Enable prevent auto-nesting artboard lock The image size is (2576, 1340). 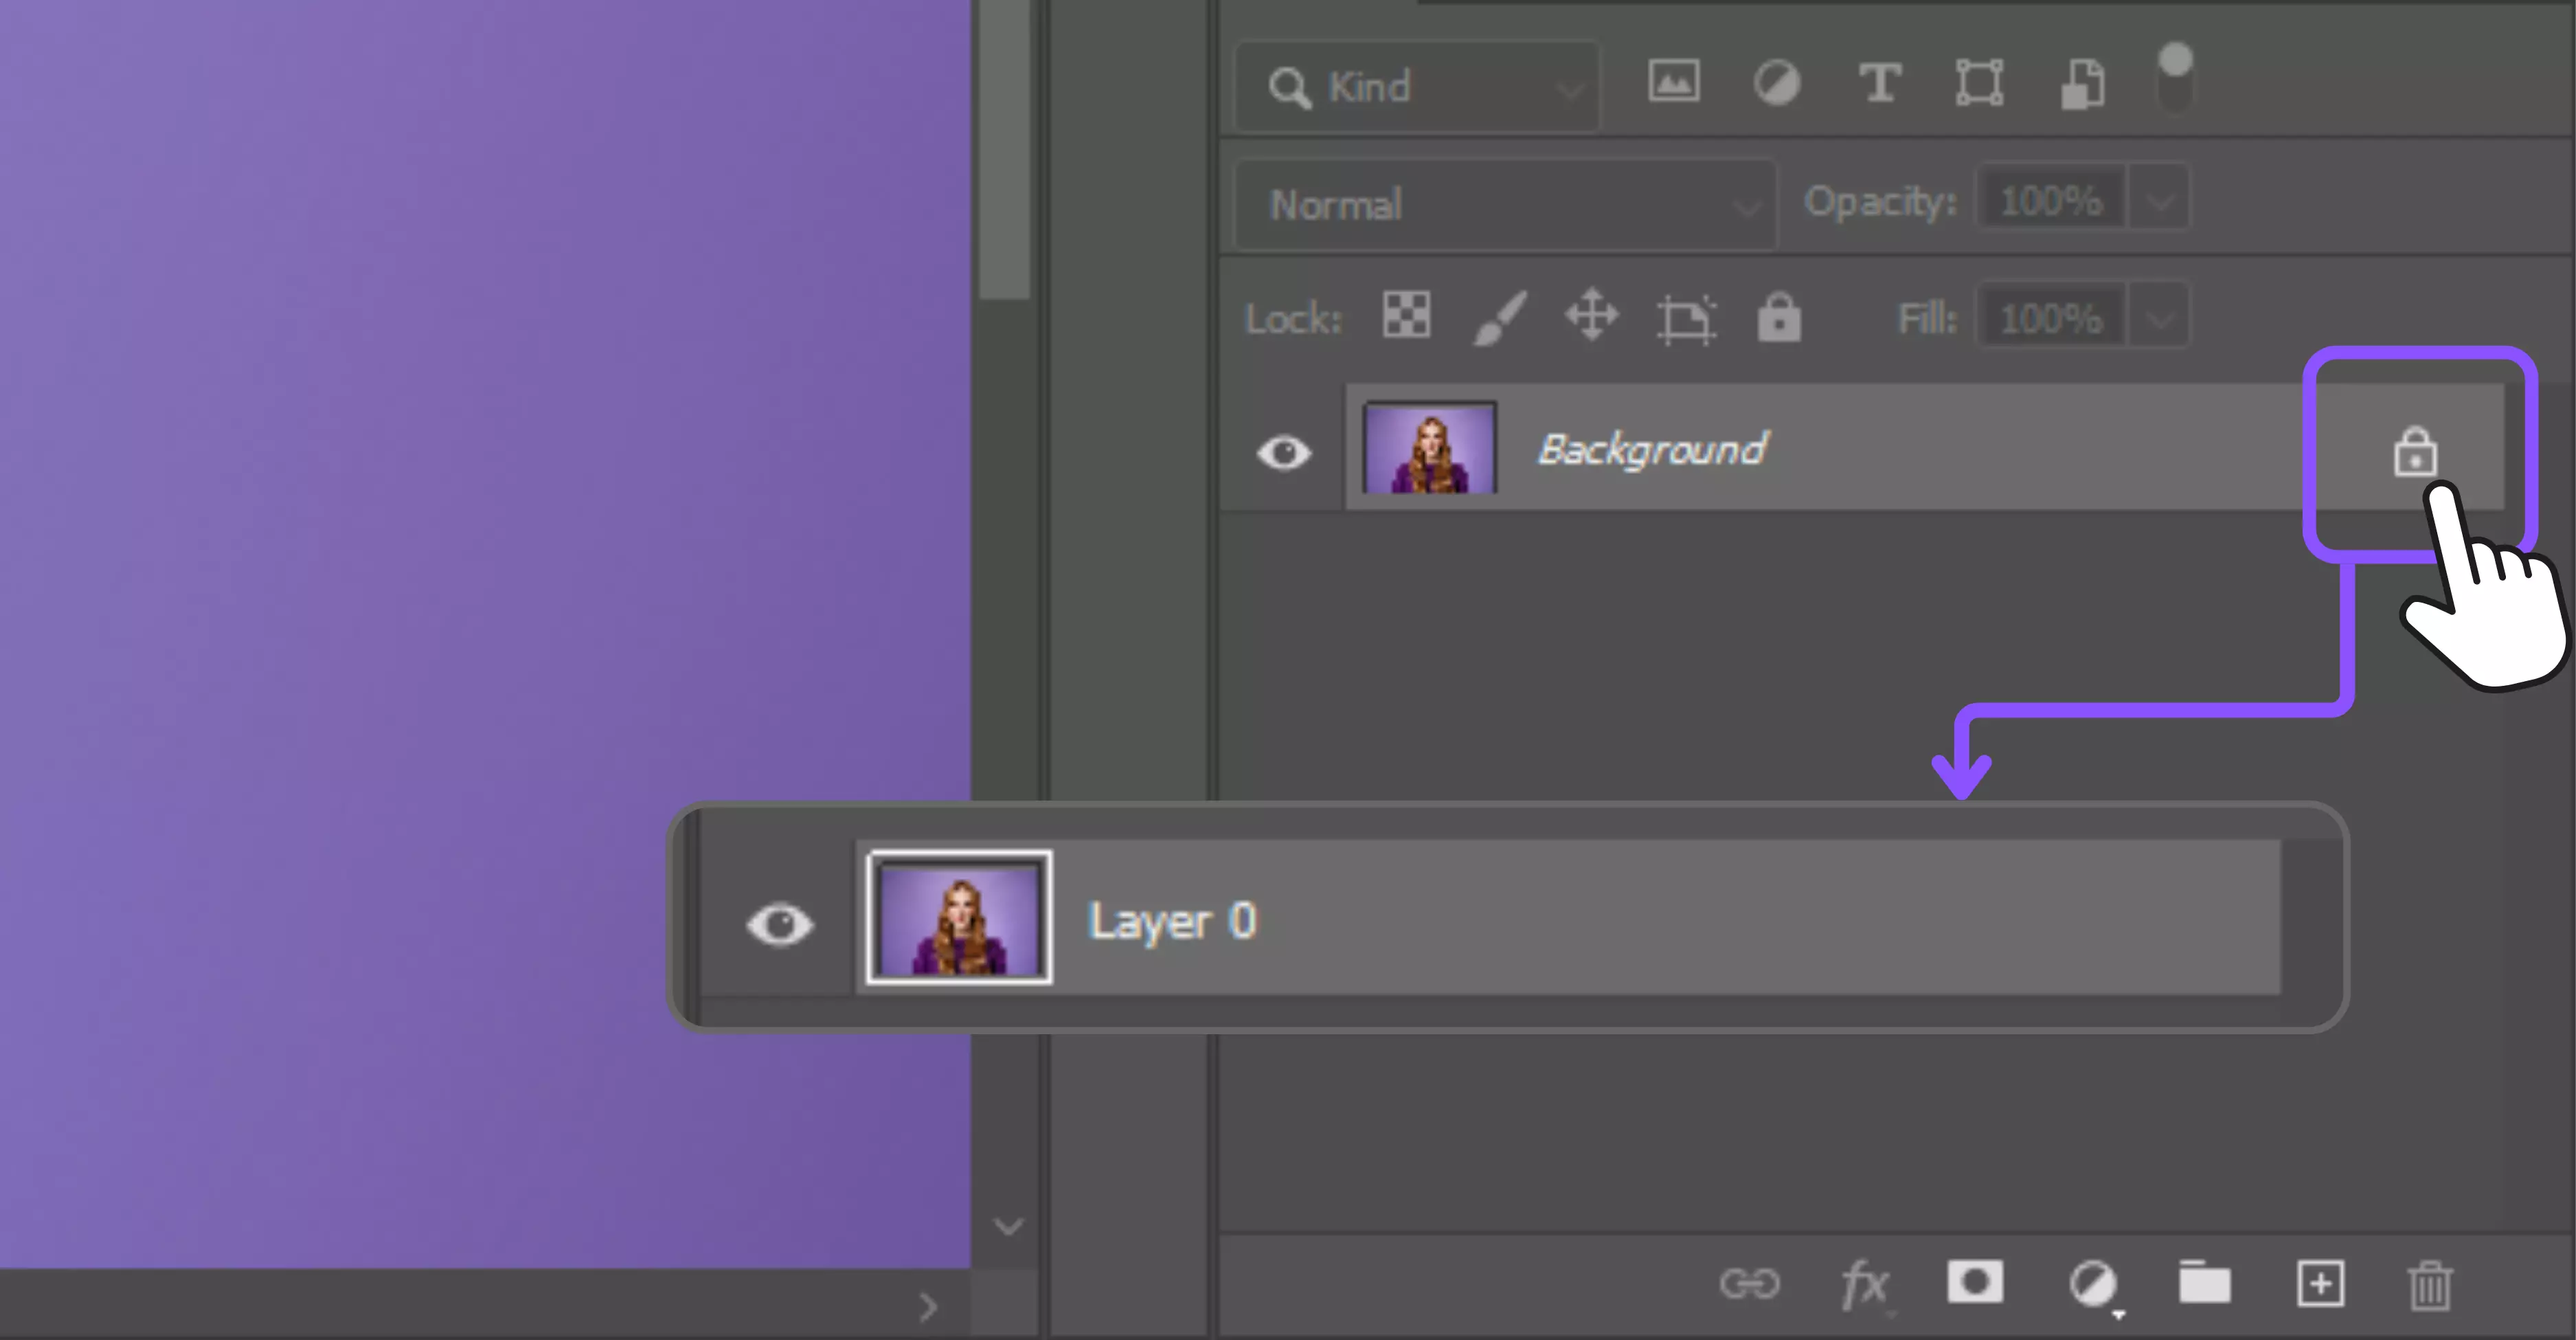1686,320
